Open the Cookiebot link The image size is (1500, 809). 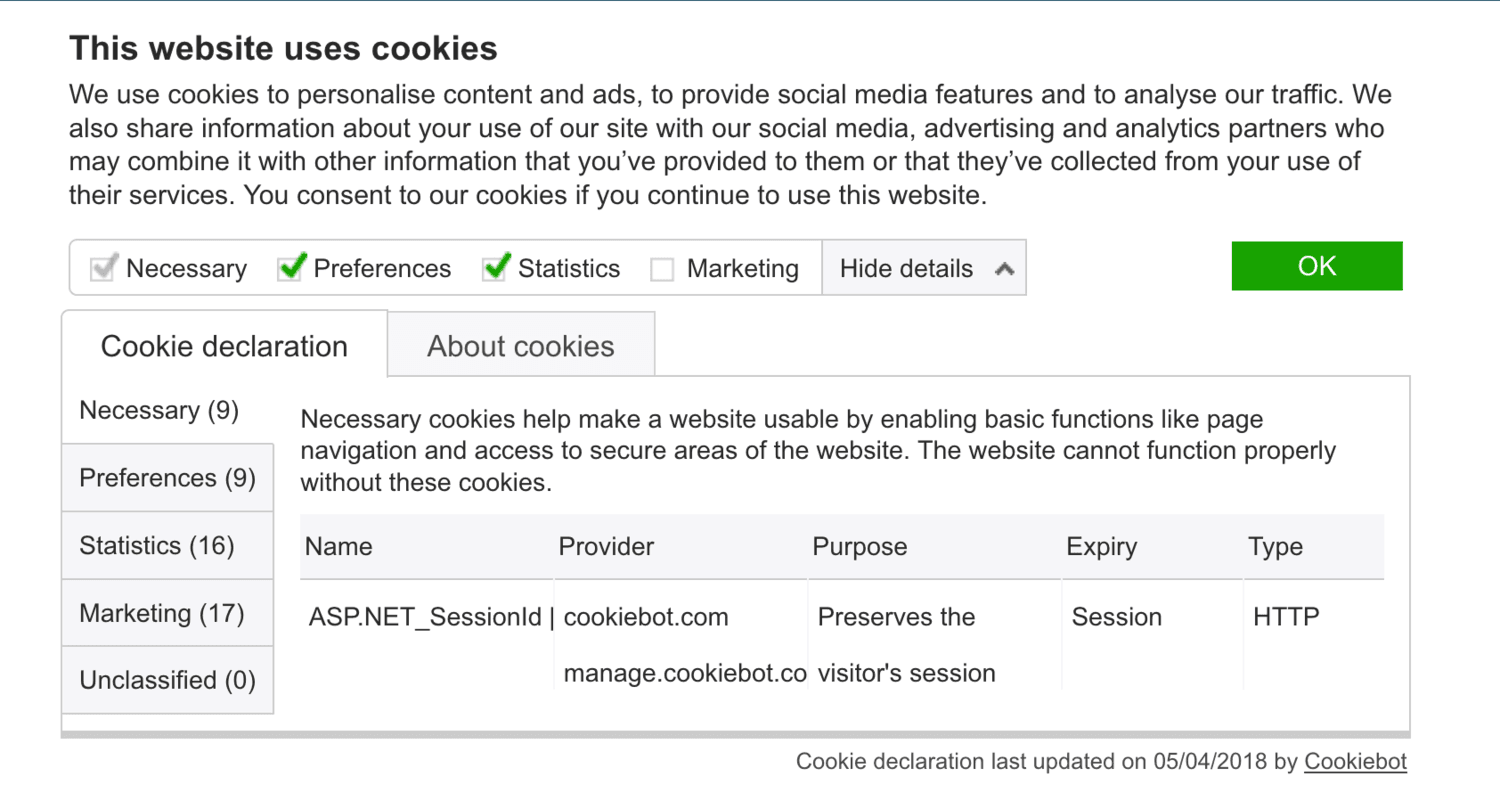[x=1355, y=761]
